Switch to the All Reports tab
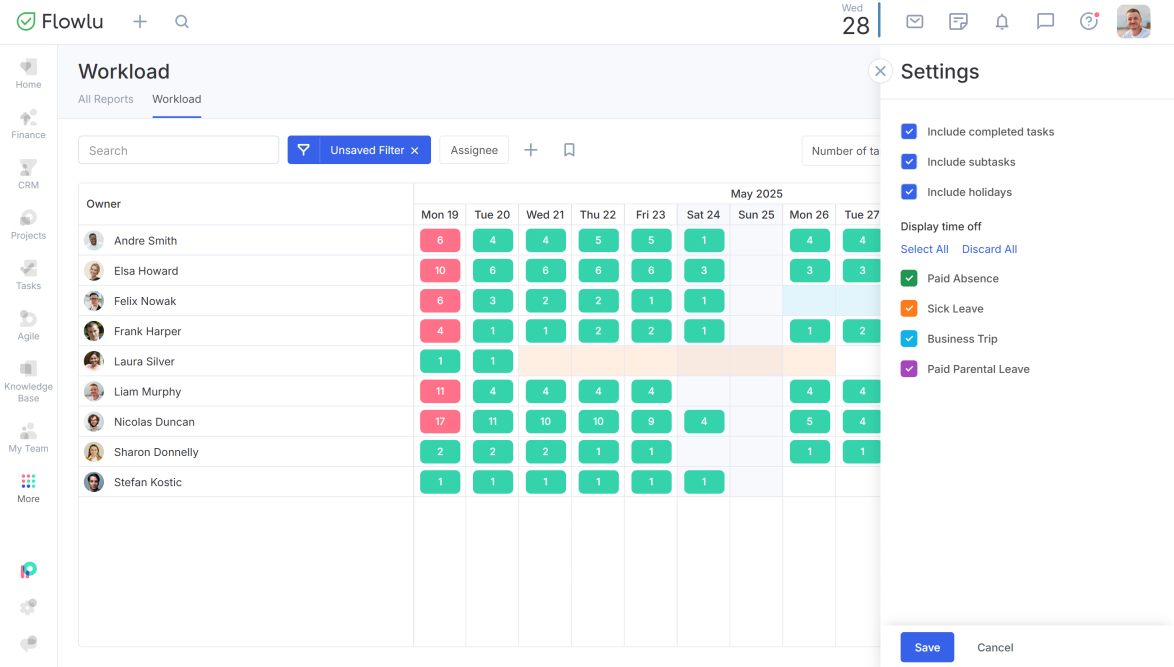 point(106,99)
